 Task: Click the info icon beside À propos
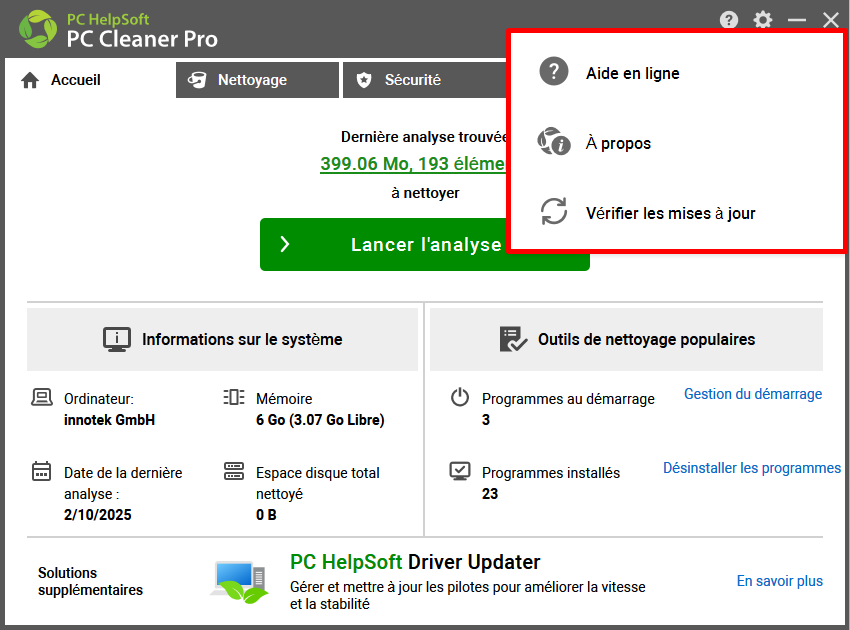(553, 141)
